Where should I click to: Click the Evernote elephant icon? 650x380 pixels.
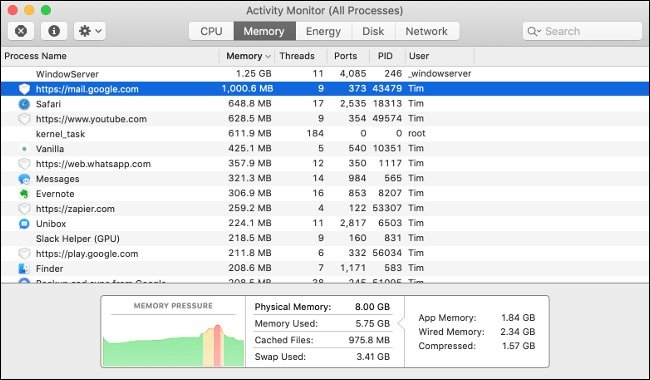[24, 194]
